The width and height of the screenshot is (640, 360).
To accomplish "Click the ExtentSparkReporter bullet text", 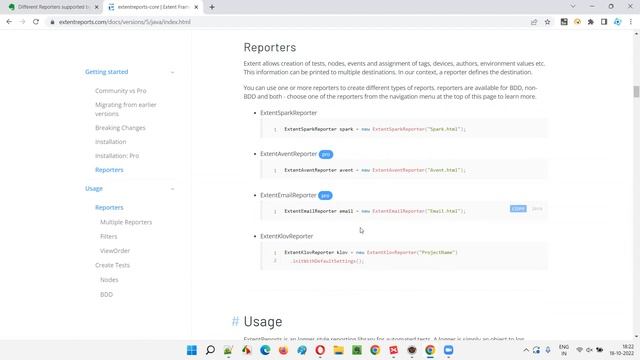I will 288,113.
